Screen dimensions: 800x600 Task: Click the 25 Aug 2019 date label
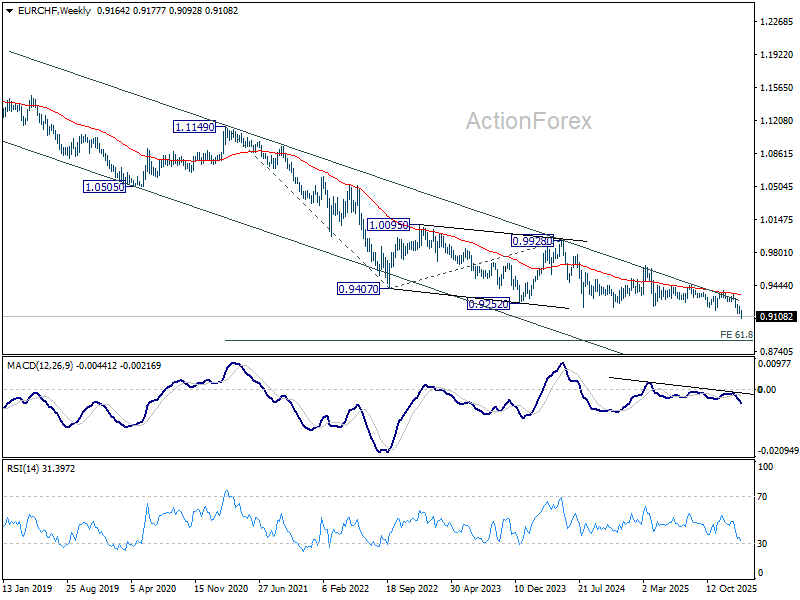click(92, 589)
